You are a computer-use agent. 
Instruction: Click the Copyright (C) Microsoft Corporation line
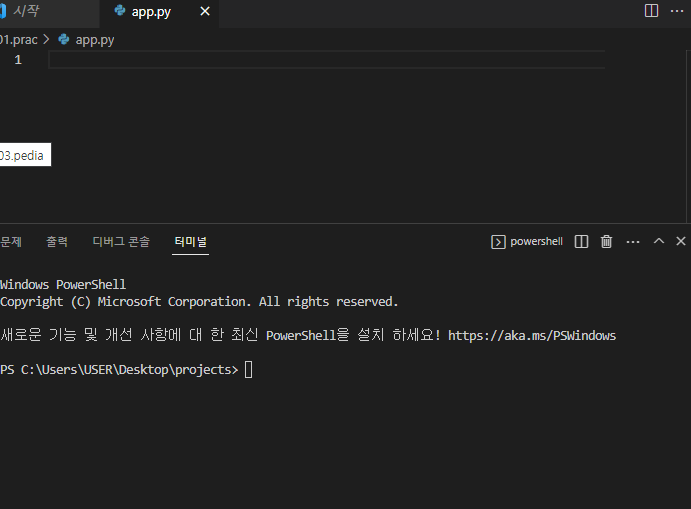[199, 302]
